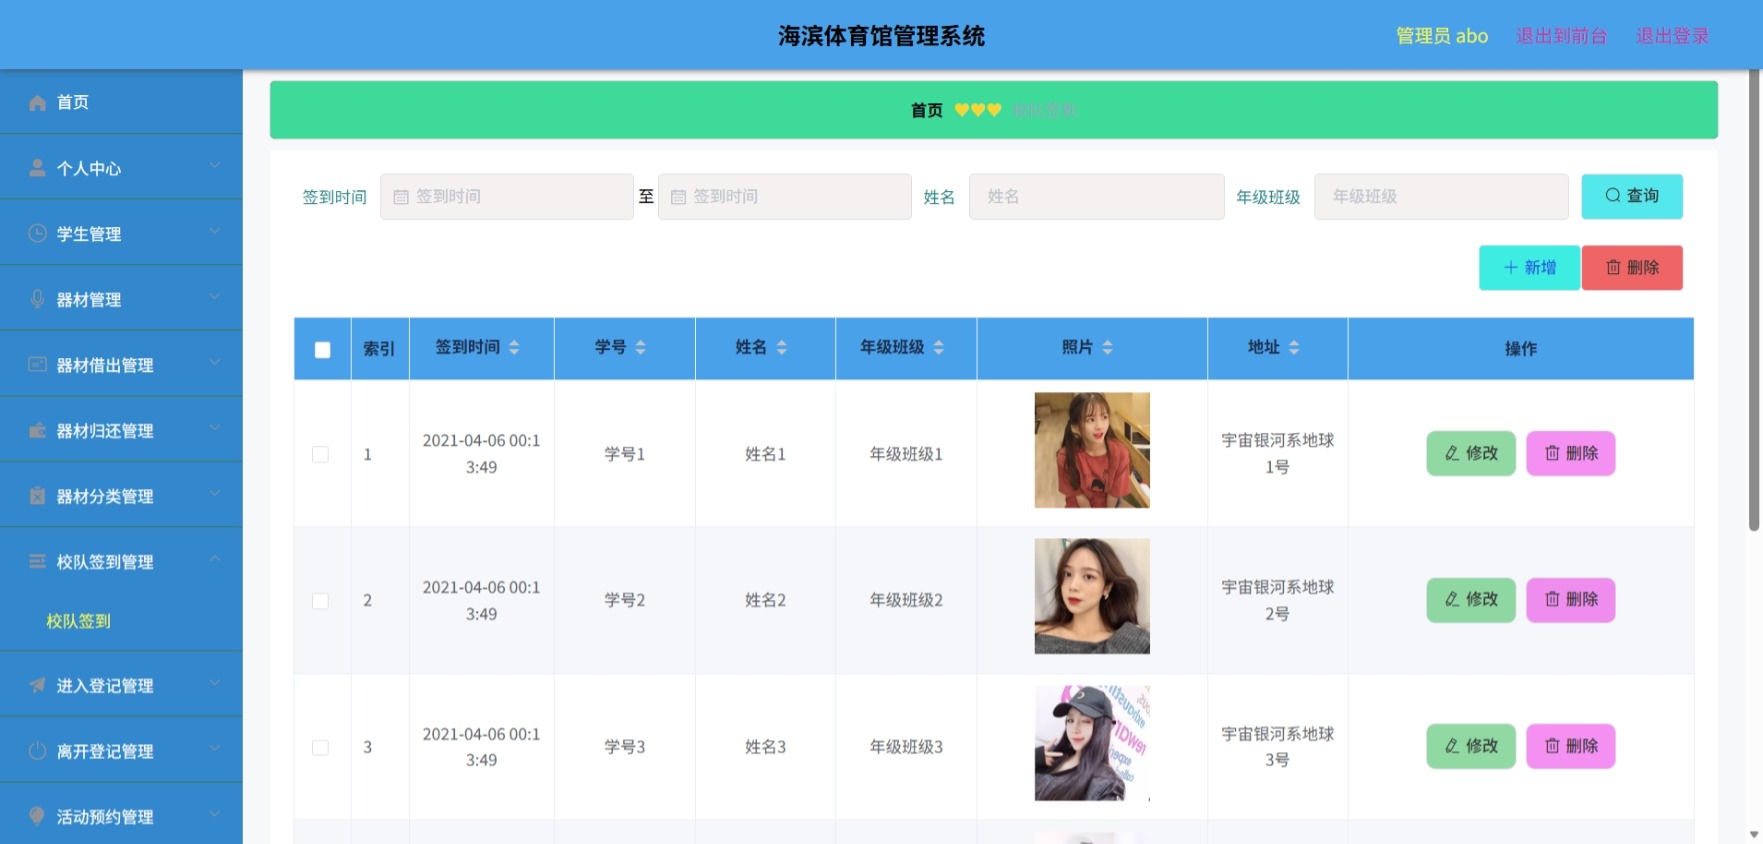This screenshot has height=844, width=1763.
Task: Click 管理员 abo in header
Action: click(1442, 36)
